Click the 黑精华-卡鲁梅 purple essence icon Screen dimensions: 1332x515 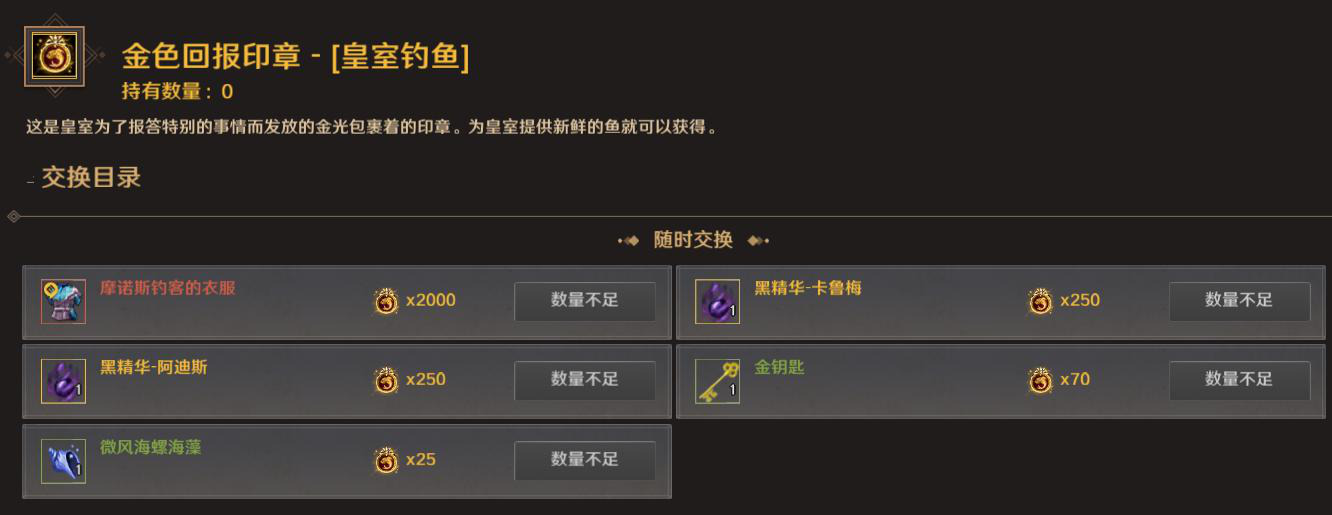(x=717, y=301)
